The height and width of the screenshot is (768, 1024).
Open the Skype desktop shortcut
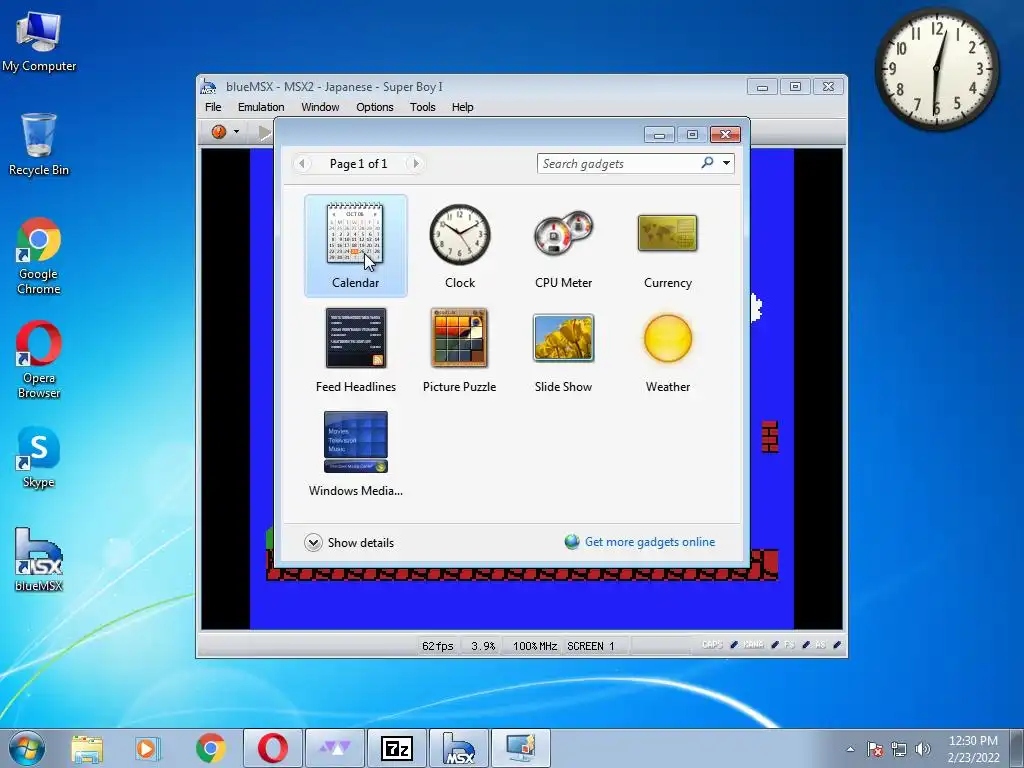39,457
